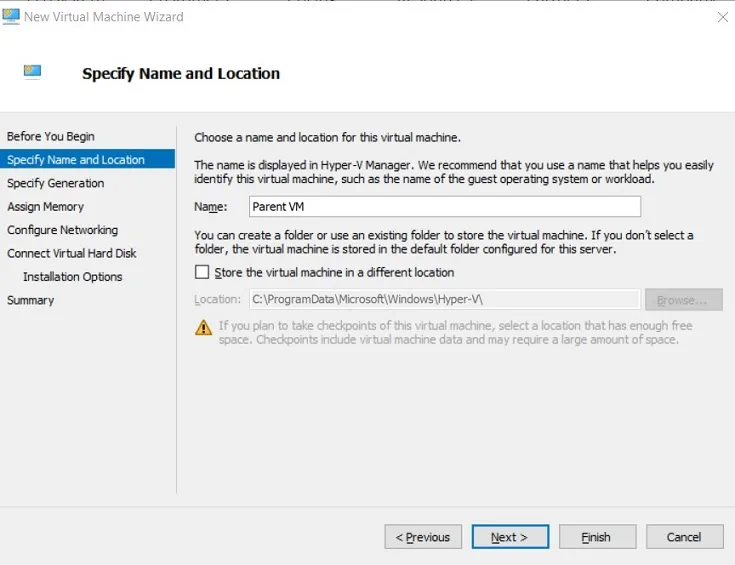Select the Specify Name and Location step
Viewport: 735px width, 565px height.
[76, 160]
